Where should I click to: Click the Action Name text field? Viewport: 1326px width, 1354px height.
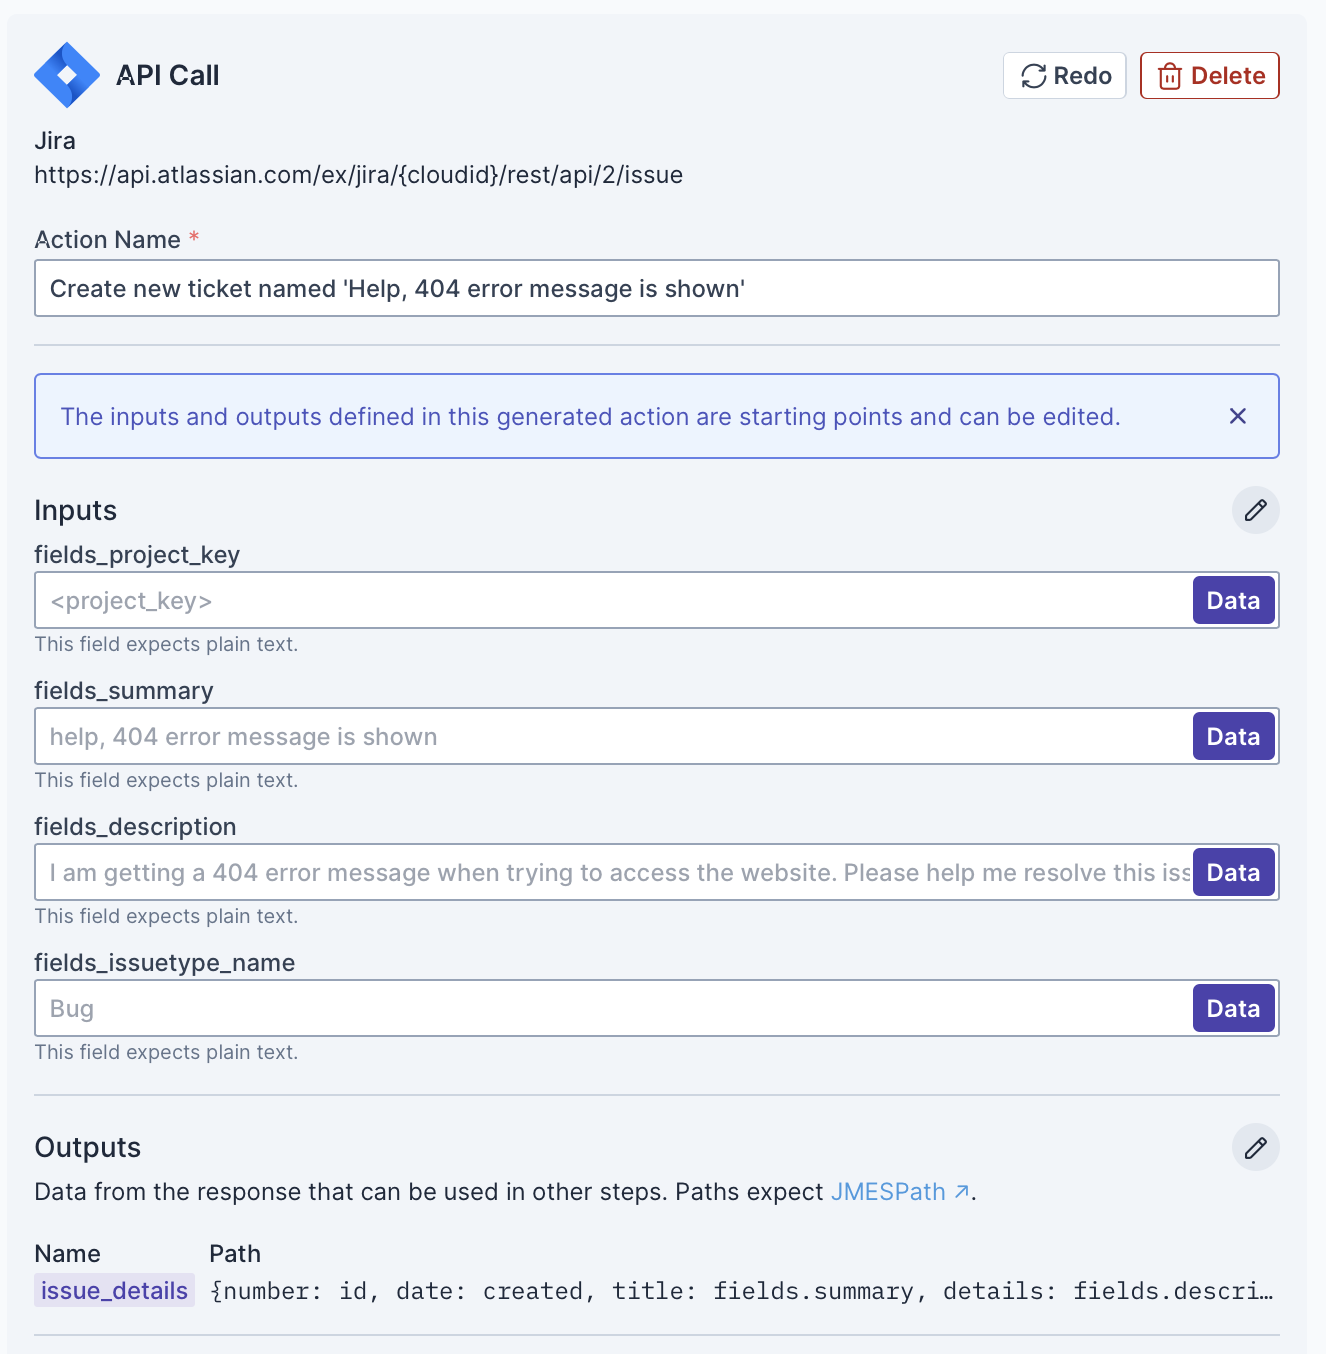pyautogui.click(x=656, y=289)
